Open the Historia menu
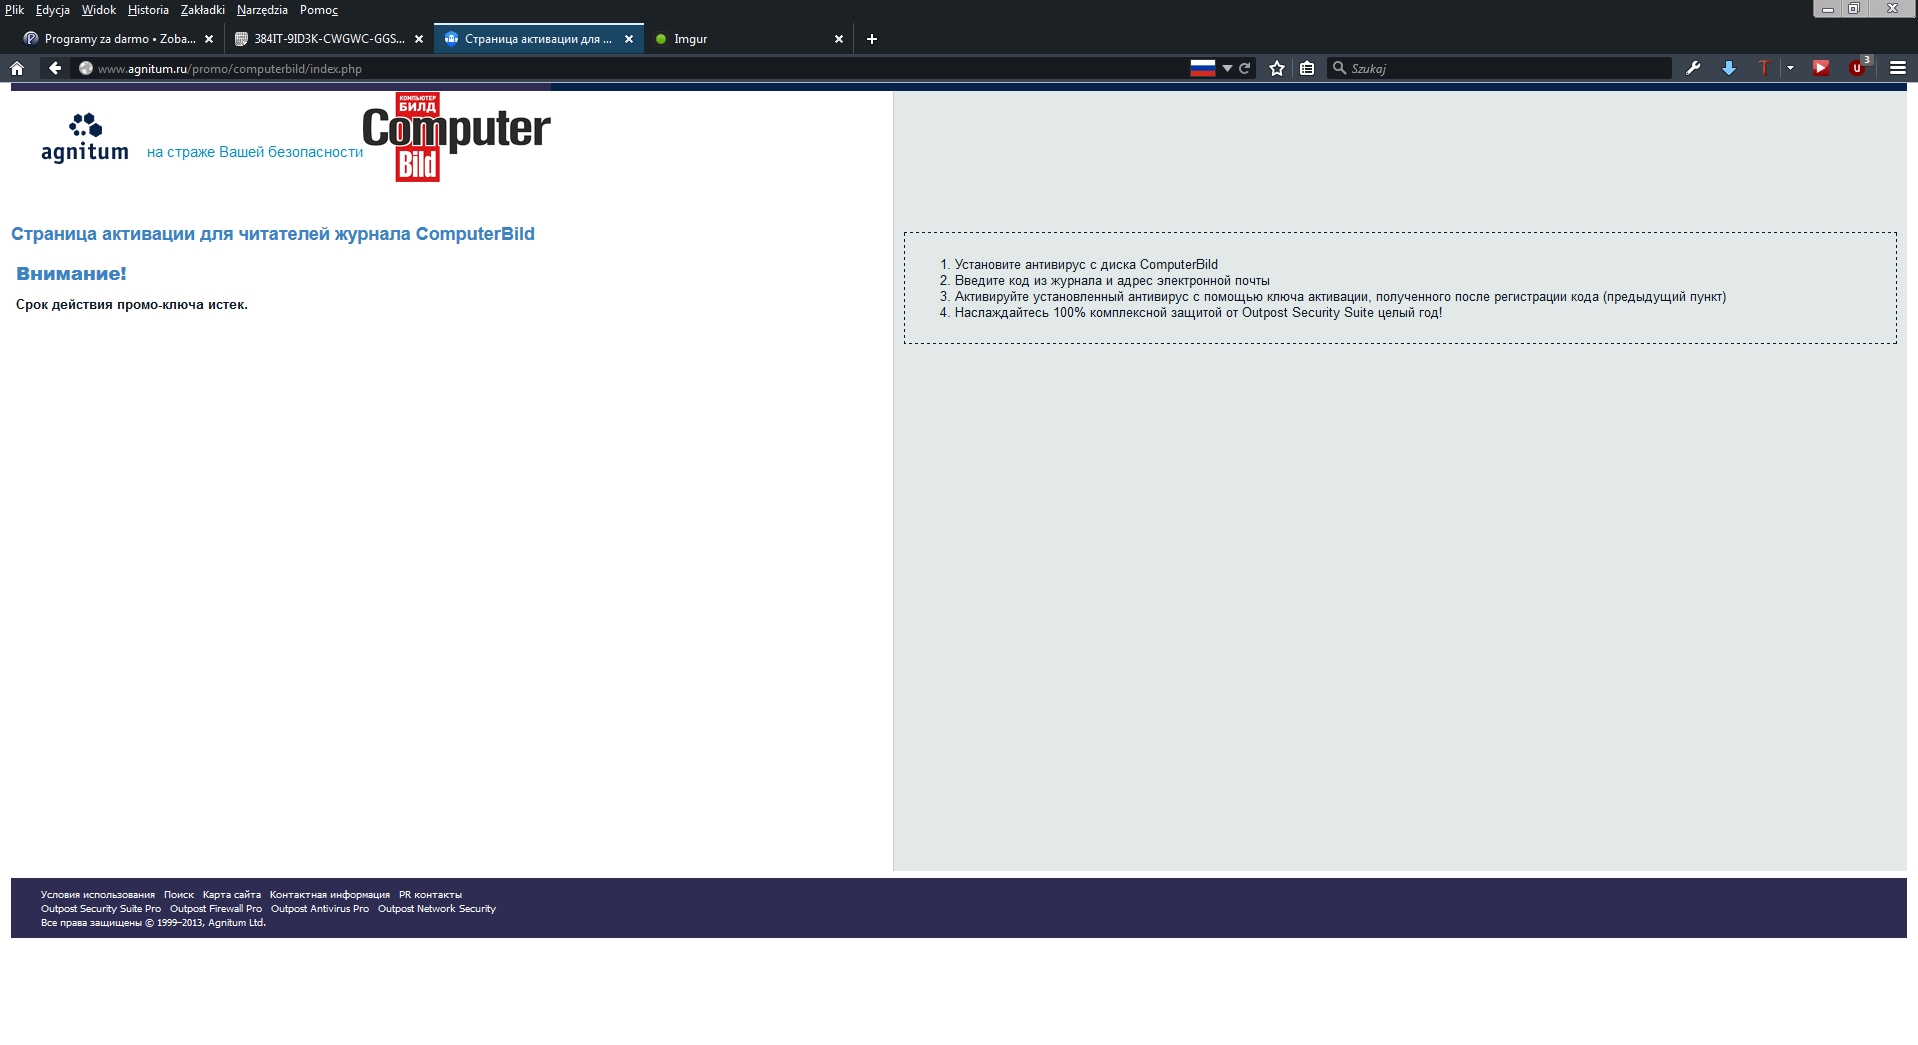 148,10
